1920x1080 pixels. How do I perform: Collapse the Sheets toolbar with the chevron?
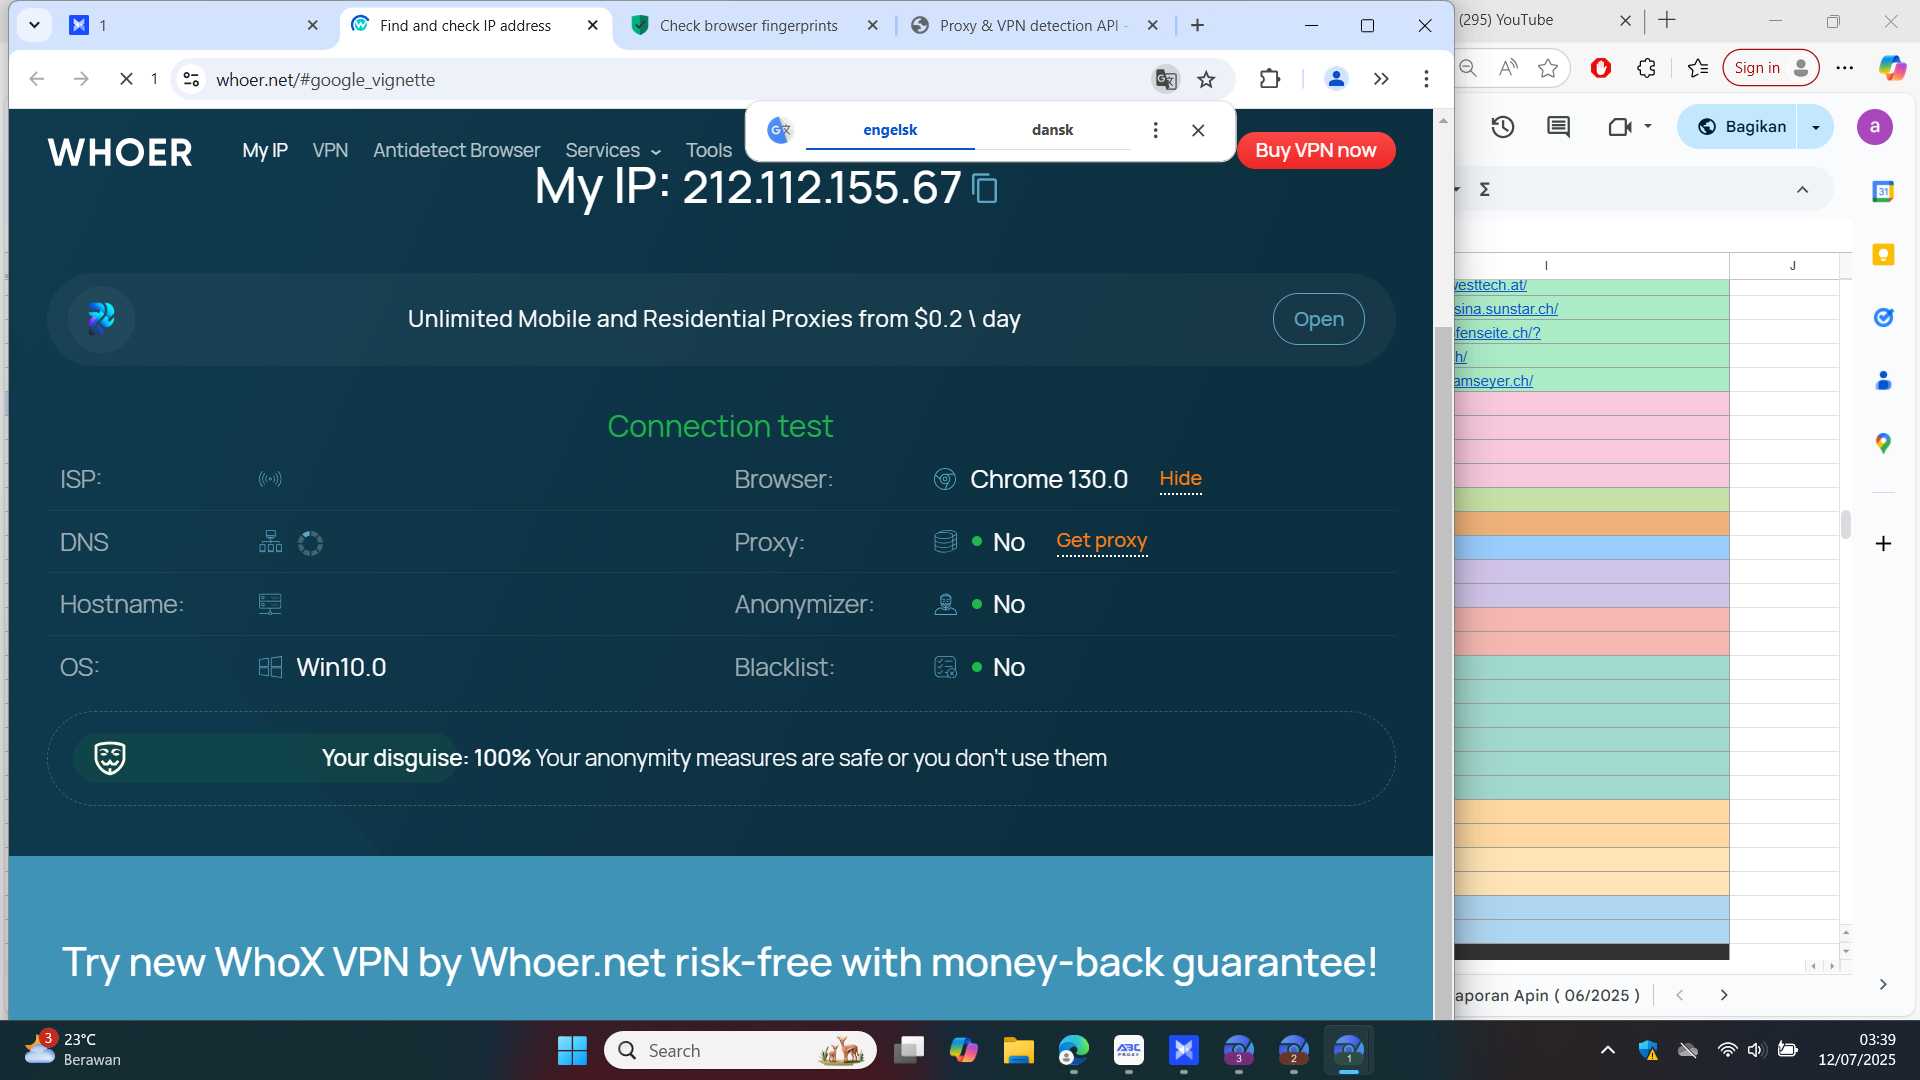[x=1802, y=190]
